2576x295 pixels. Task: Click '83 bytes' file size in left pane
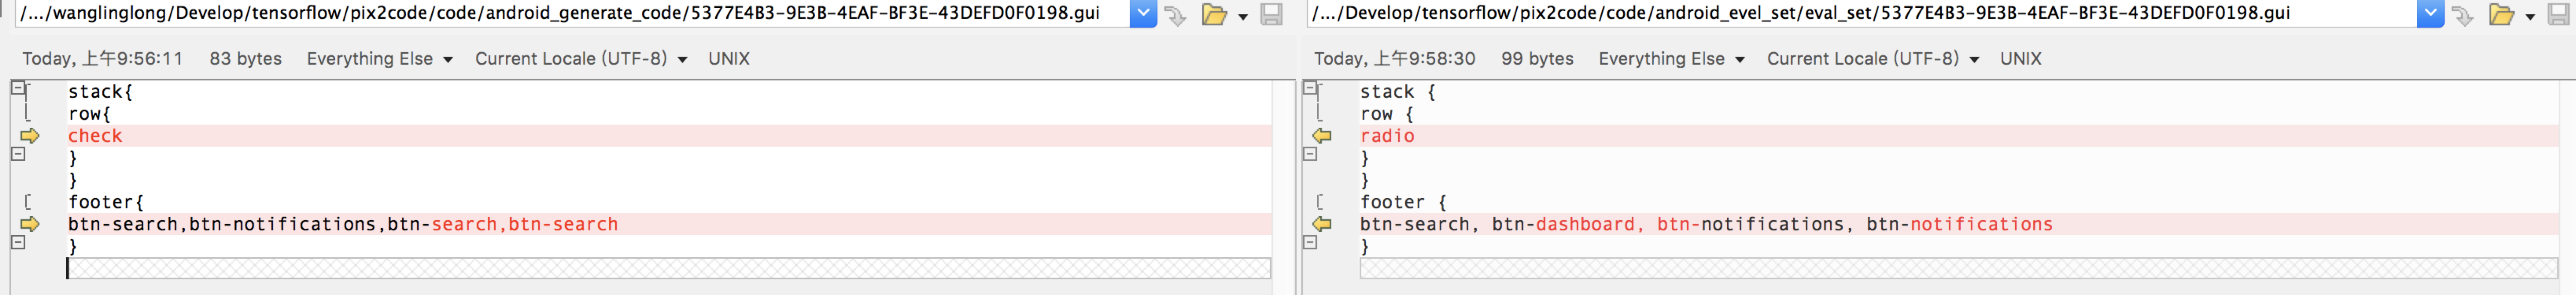246,59
